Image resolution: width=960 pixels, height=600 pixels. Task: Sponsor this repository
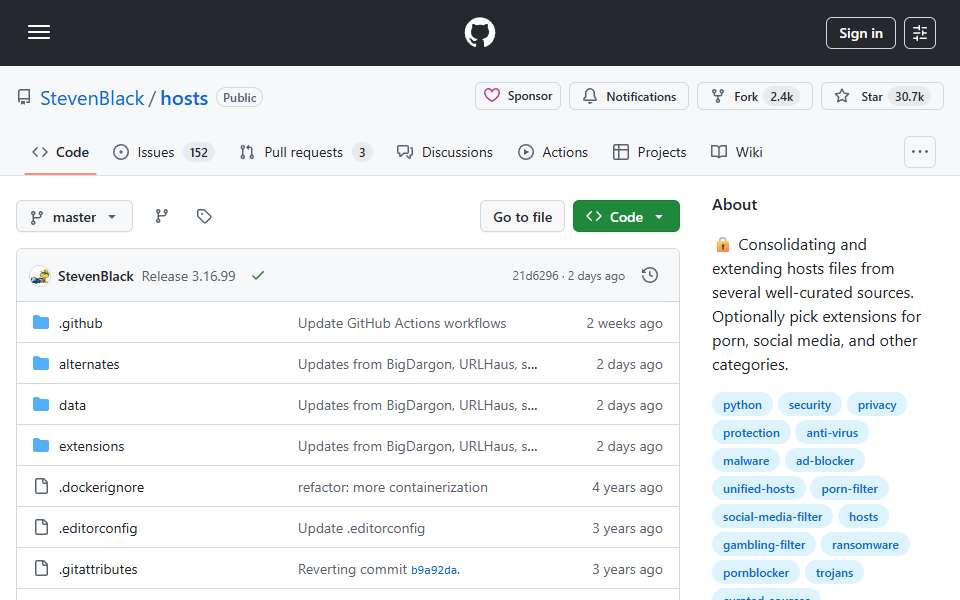(518, 96)
